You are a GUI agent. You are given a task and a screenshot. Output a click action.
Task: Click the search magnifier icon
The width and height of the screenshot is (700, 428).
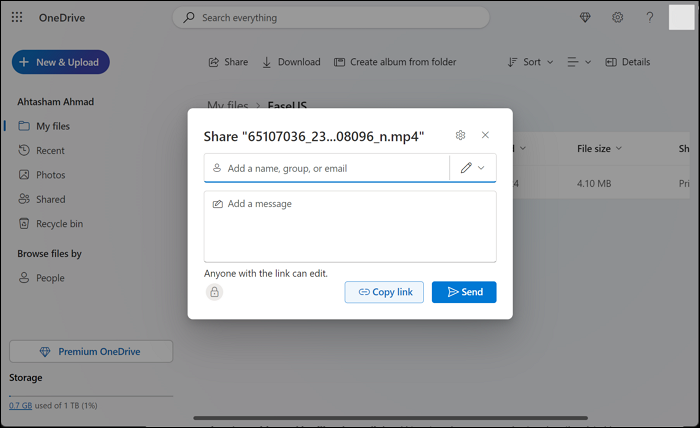tap(189, 17)
